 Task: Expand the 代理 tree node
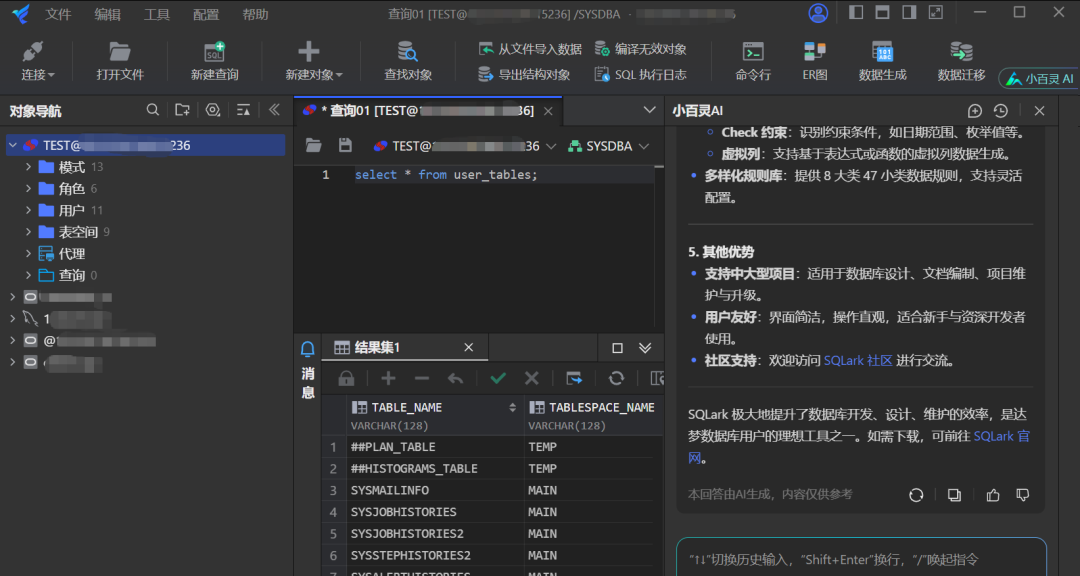pos(28,254)
